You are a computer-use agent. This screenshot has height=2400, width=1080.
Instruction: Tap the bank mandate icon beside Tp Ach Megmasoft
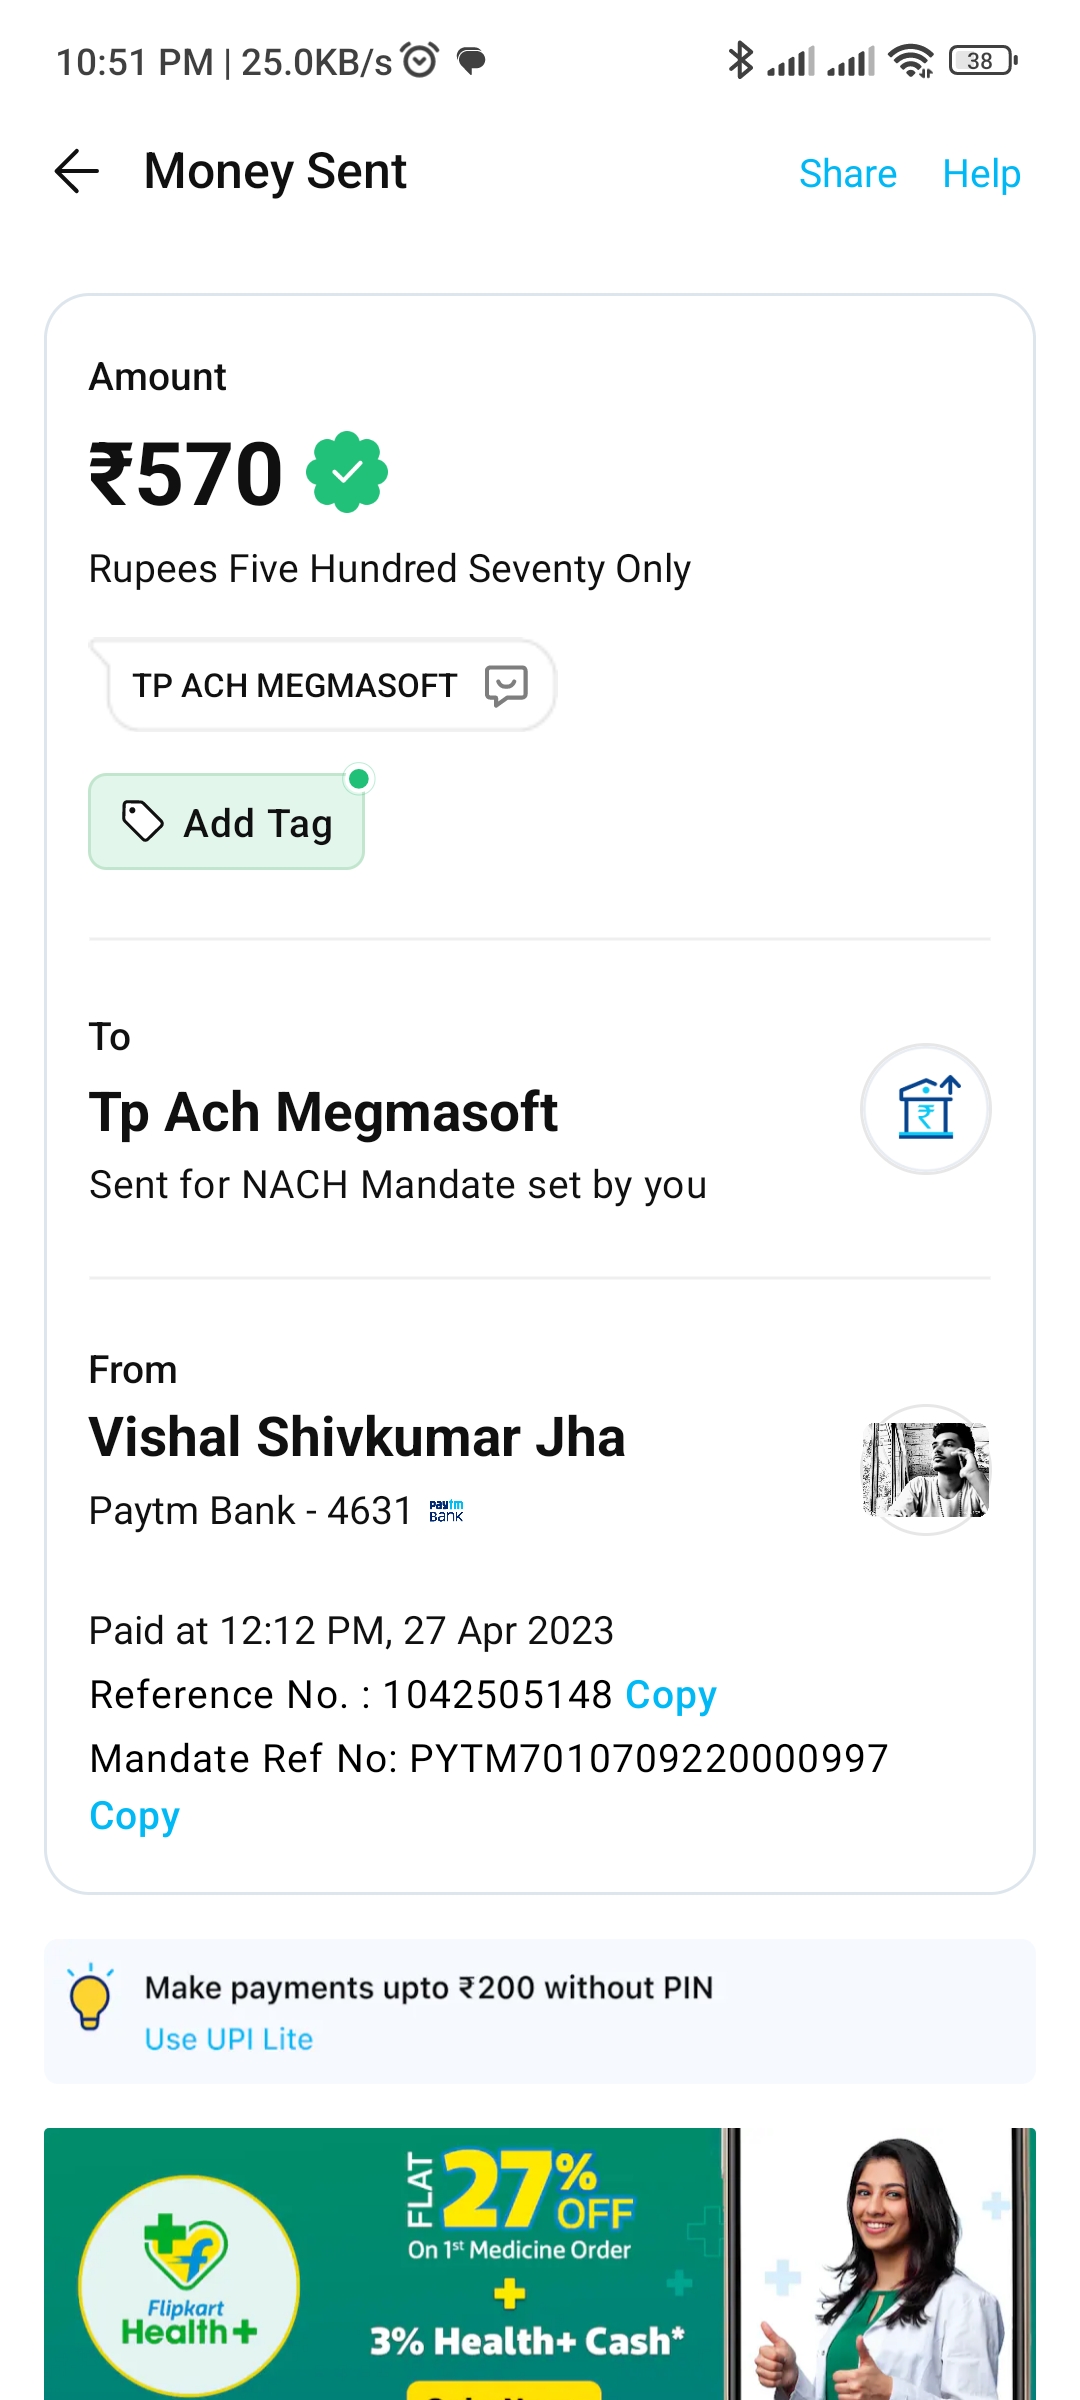point(926,1109)
